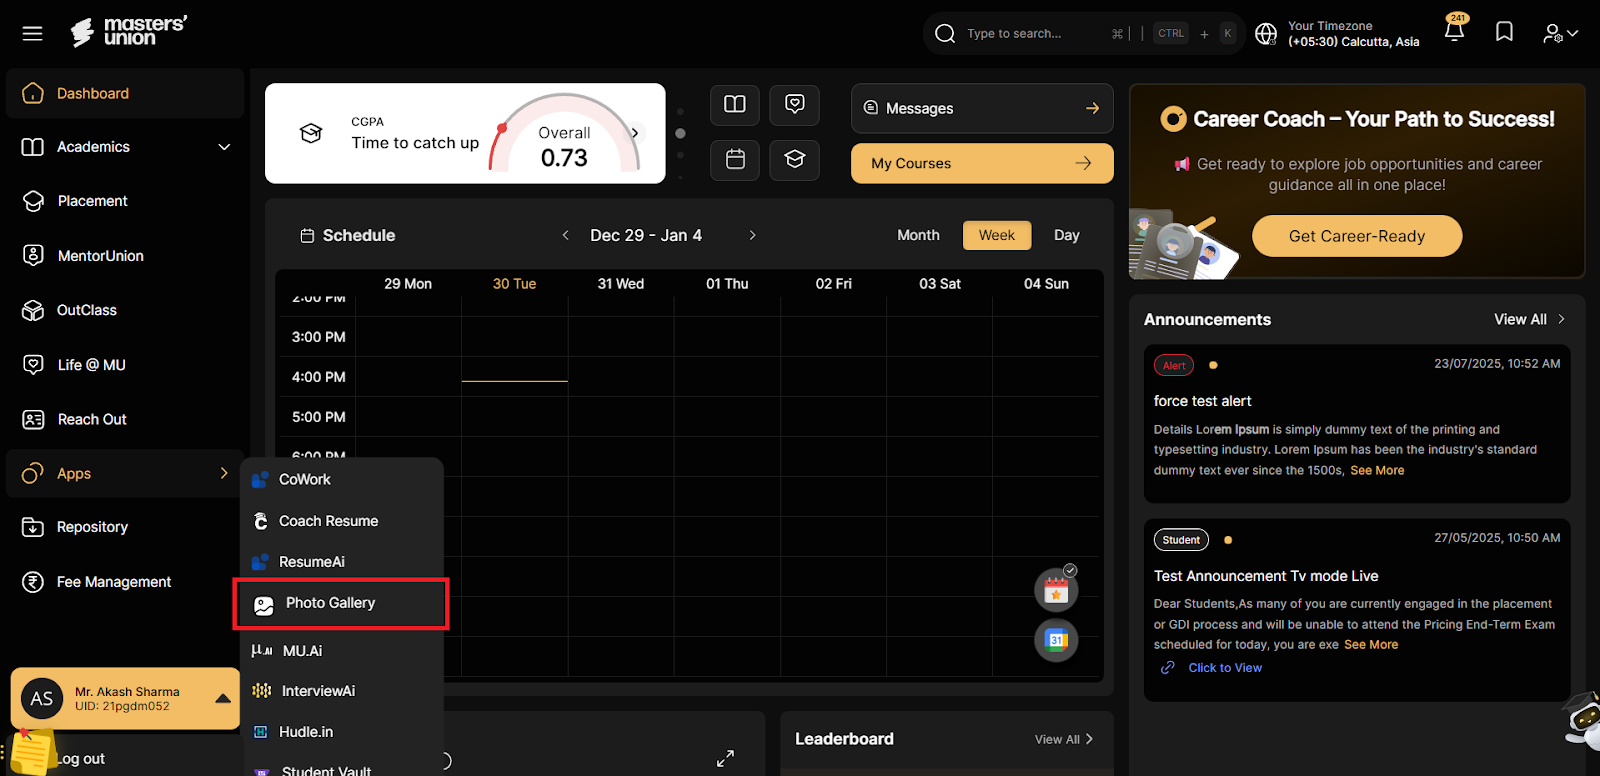This screenshot has height=776, width=1600.
Task: Open the My Courses button
Action: coord(981,163)
